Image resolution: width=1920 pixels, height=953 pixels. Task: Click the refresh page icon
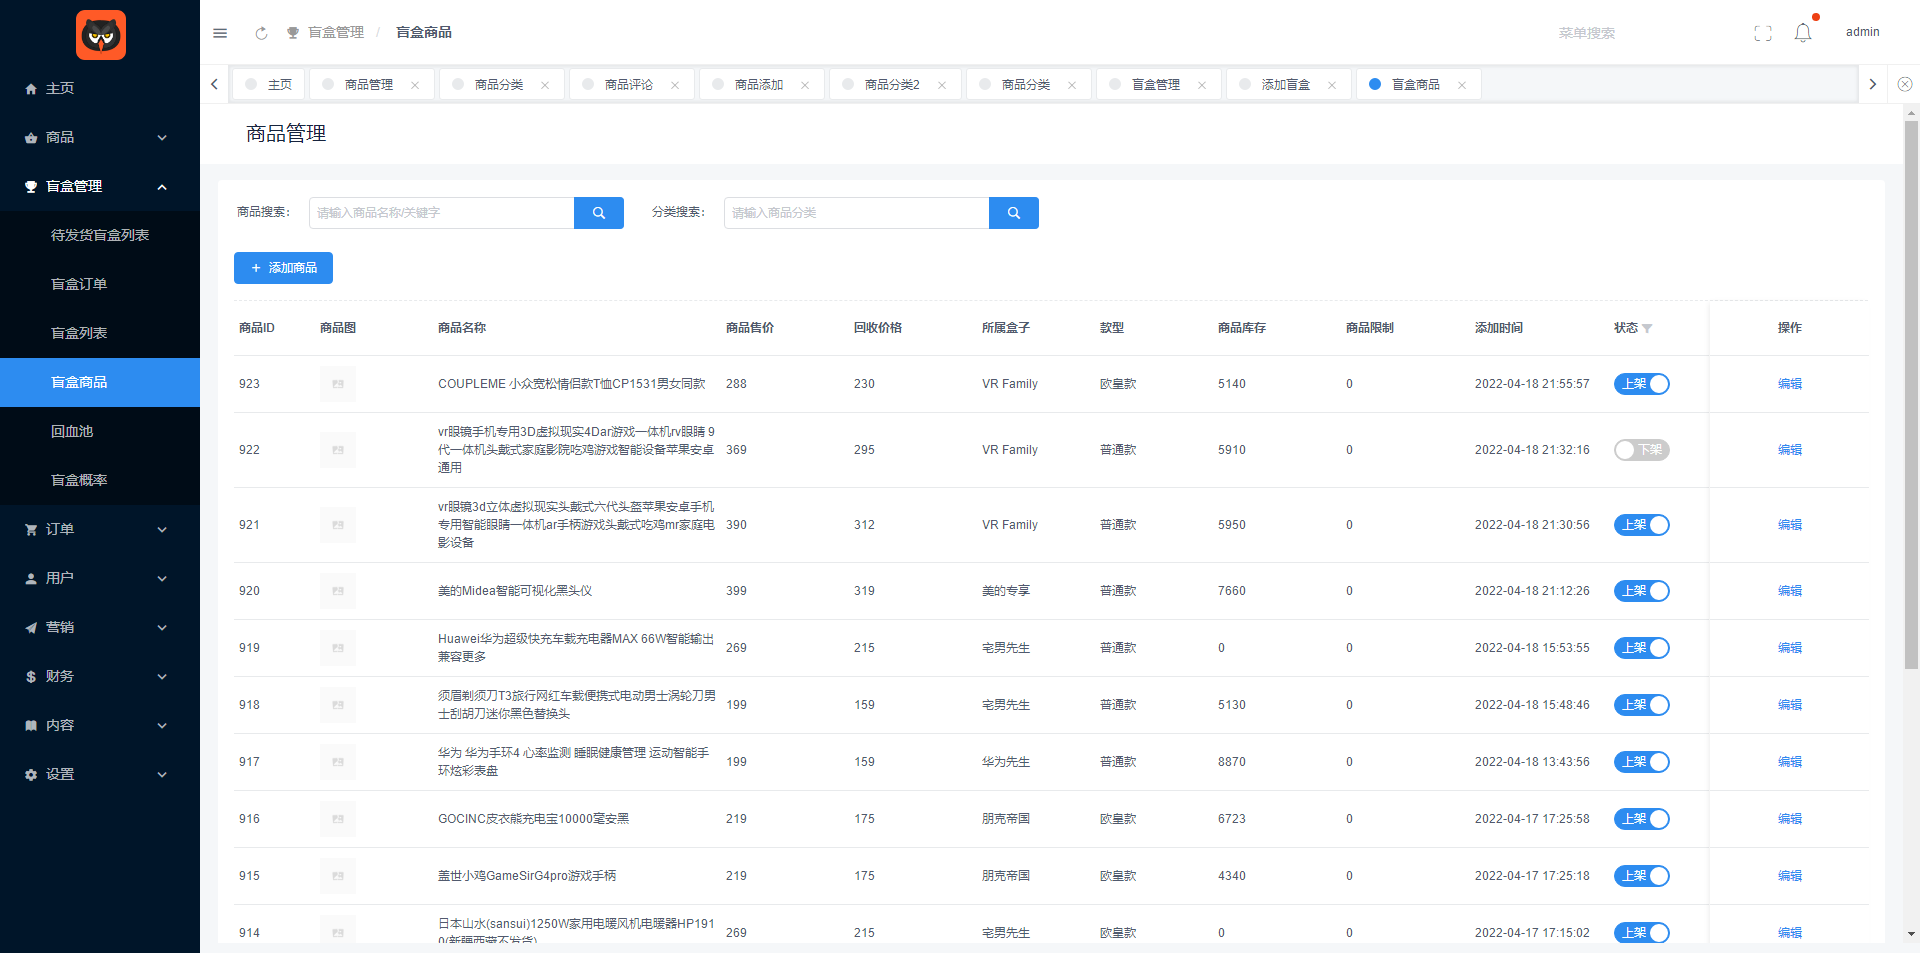click(261, 33)
